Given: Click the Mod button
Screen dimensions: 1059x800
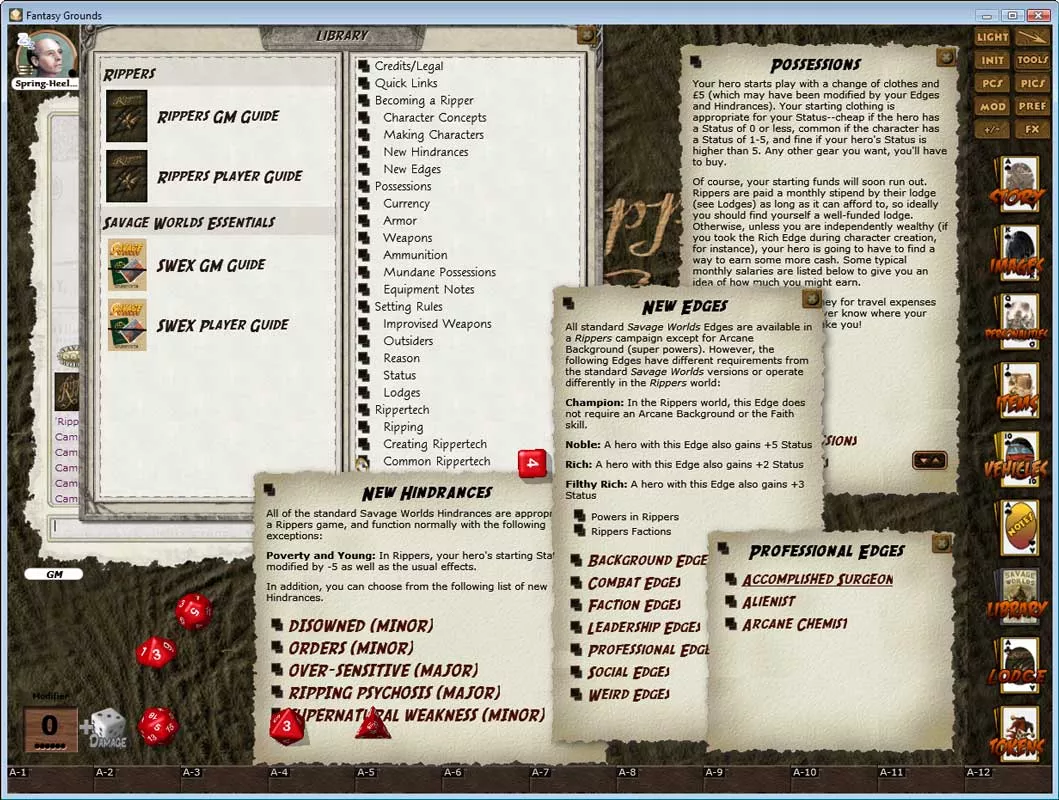Looking at the screenshot, I should coord(991,106).
